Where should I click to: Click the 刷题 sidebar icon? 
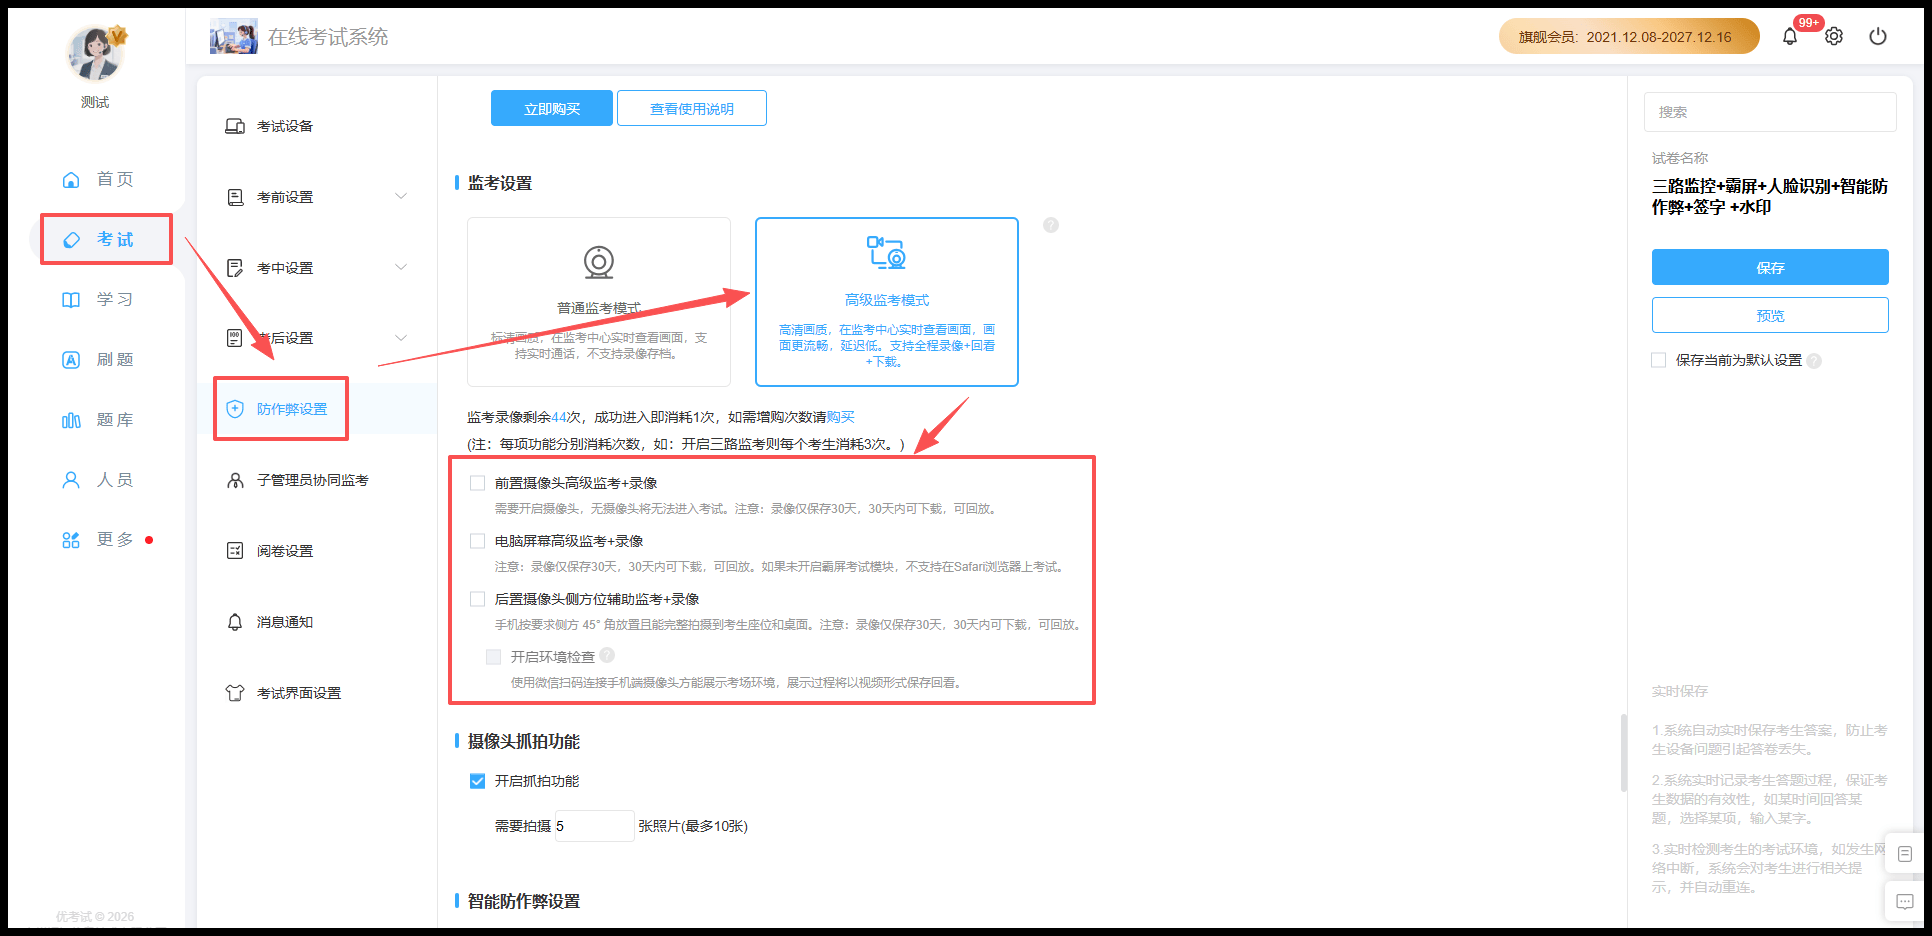[x=71, y=359]
